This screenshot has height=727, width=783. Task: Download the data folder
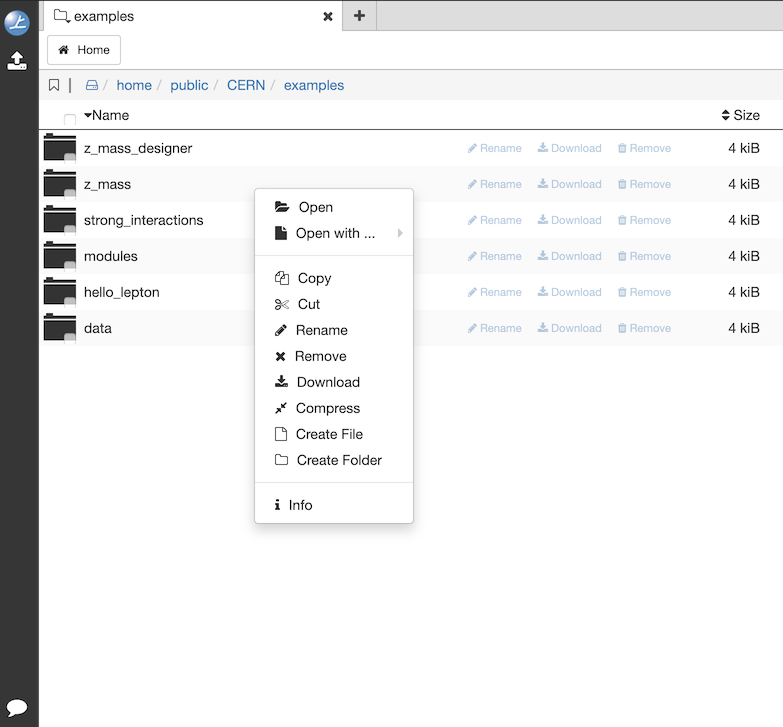click(x=569, y=328)
